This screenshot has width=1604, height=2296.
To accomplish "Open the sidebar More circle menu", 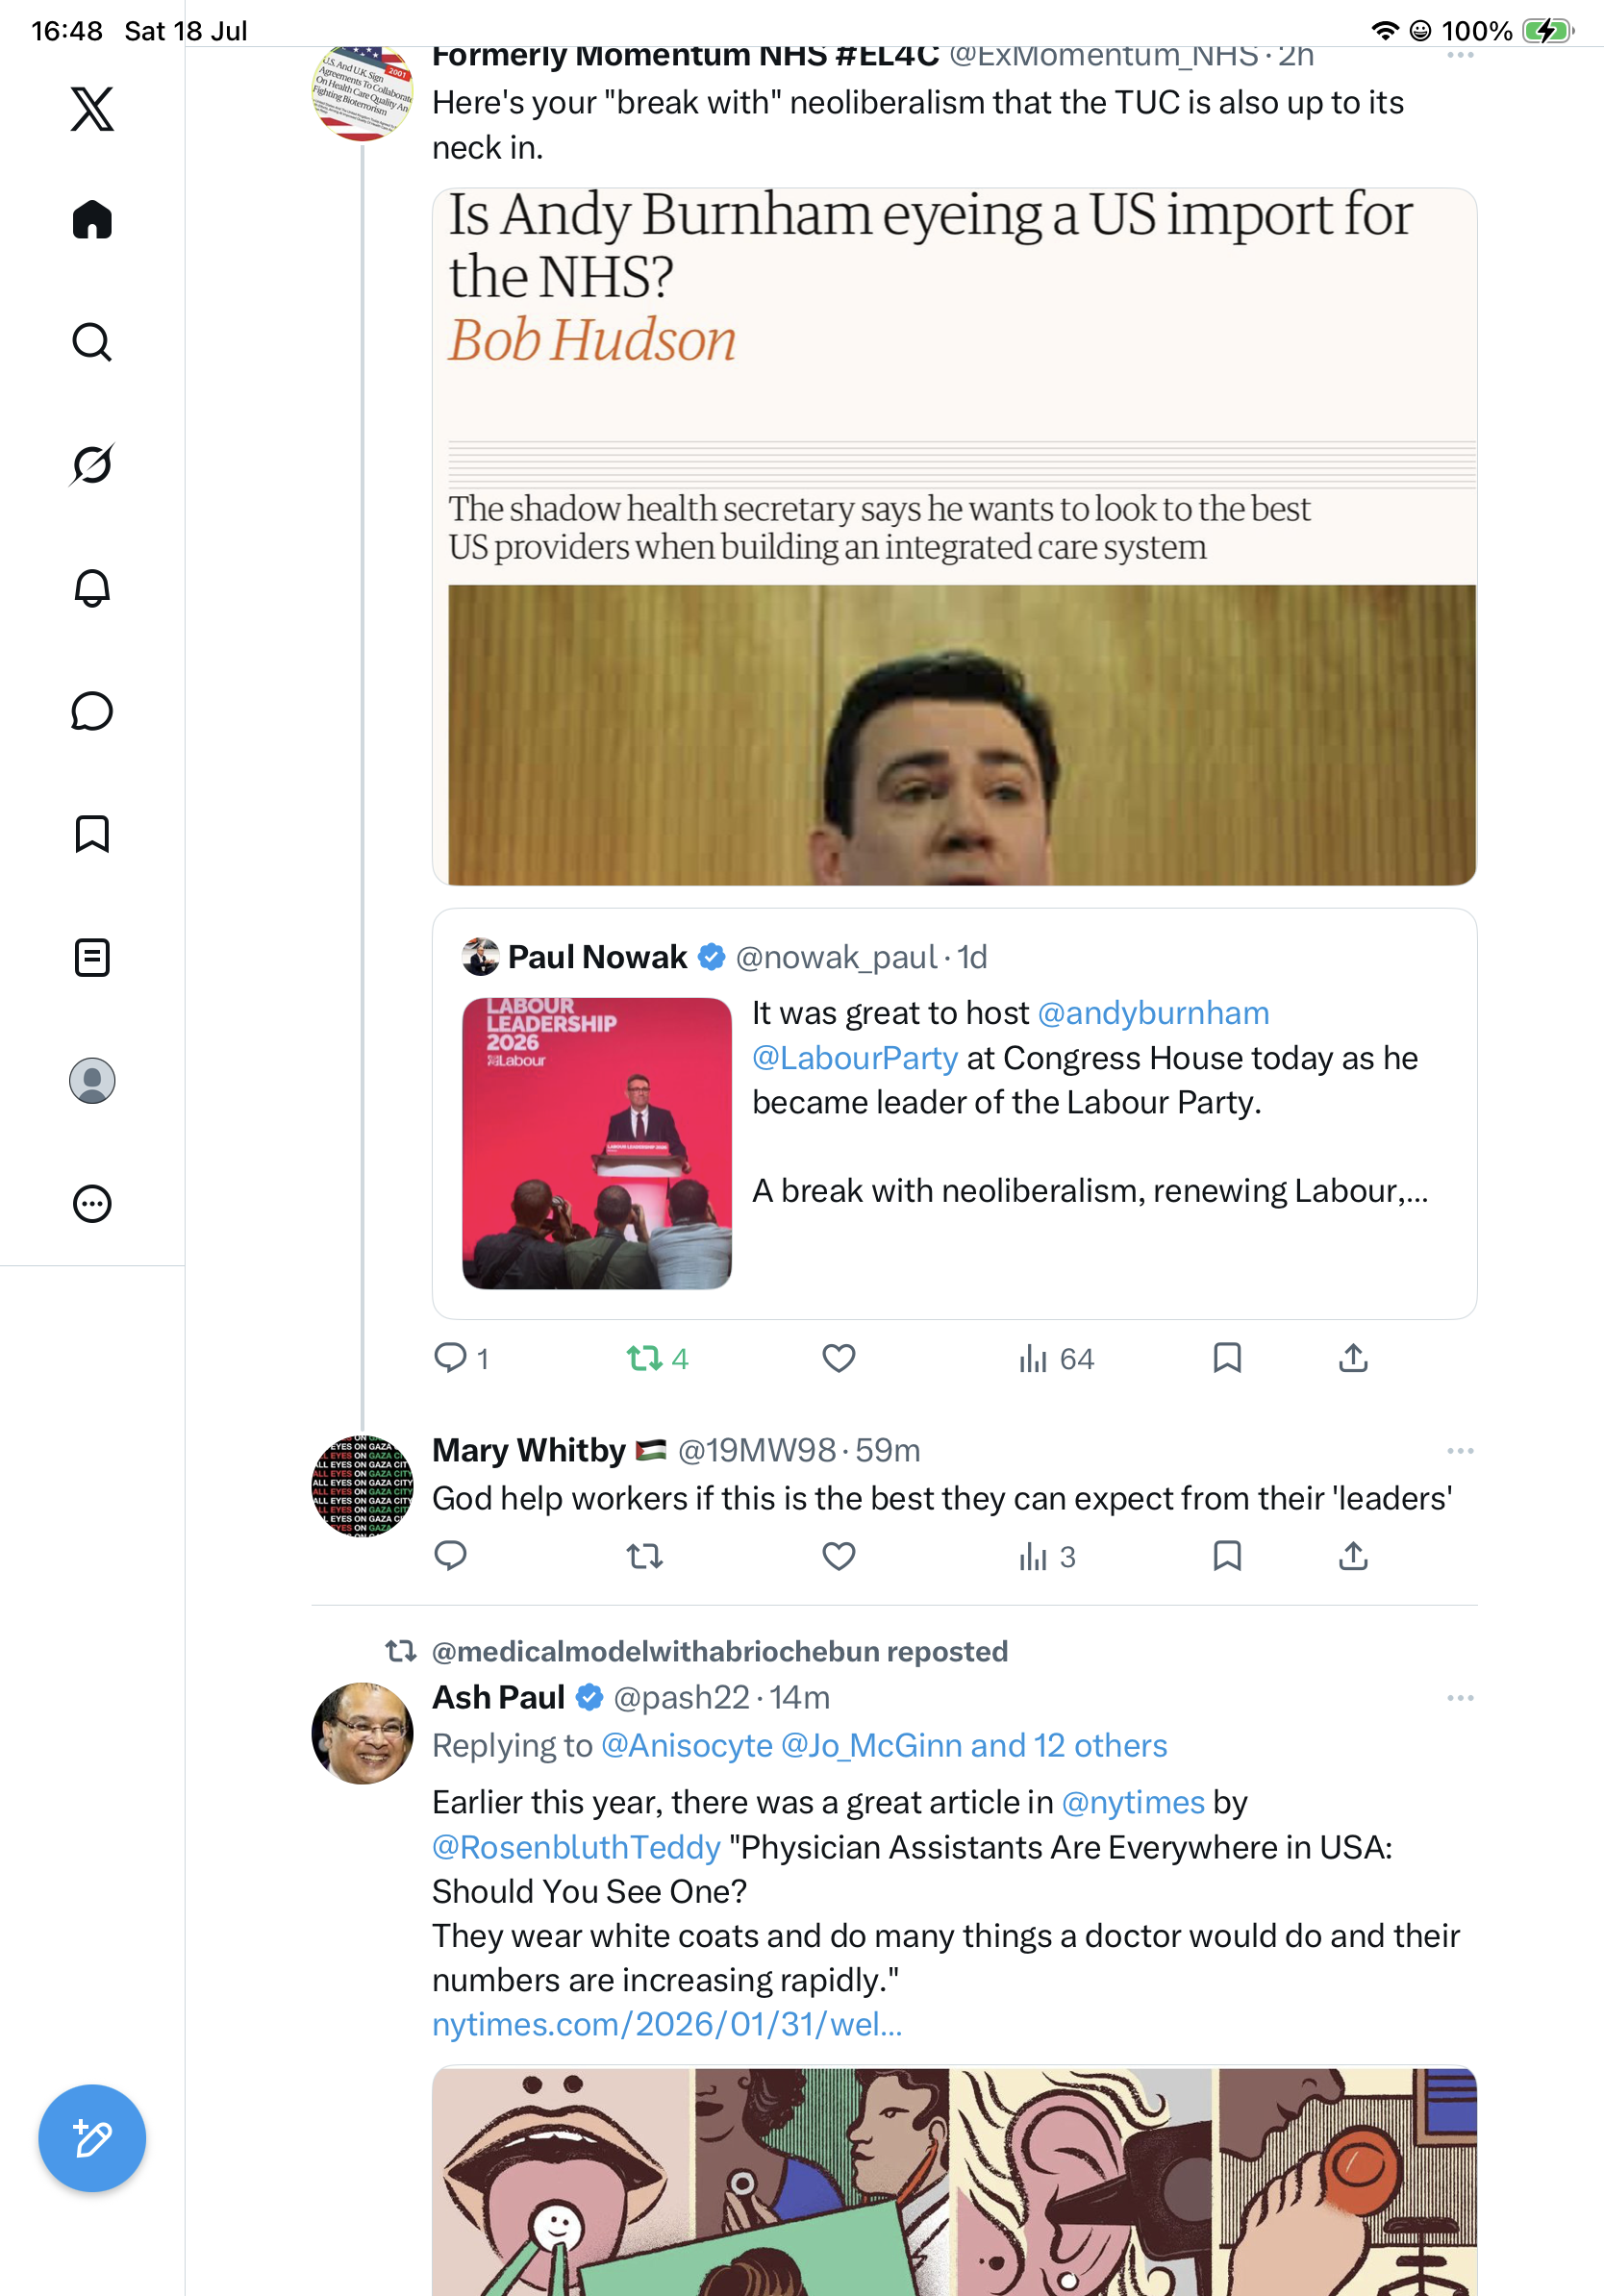I will 92,1203.
